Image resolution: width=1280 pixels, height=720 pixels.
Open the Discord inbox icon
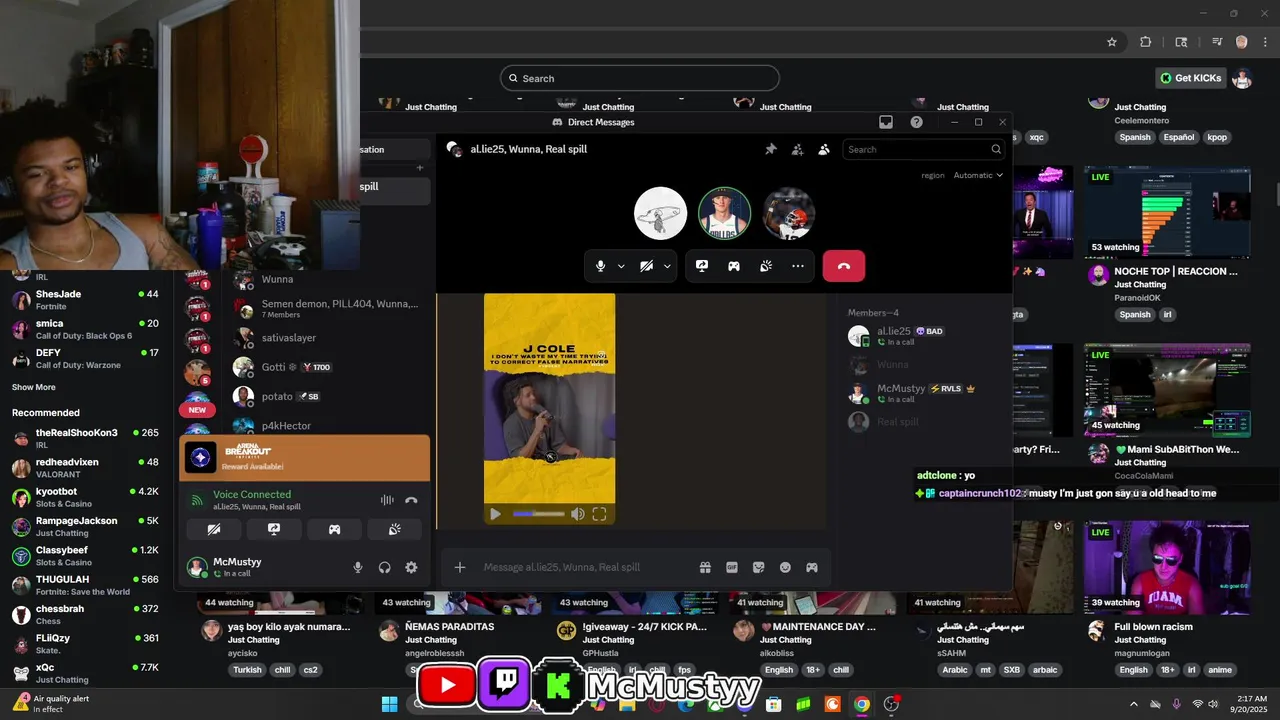(x=886, y=122)
